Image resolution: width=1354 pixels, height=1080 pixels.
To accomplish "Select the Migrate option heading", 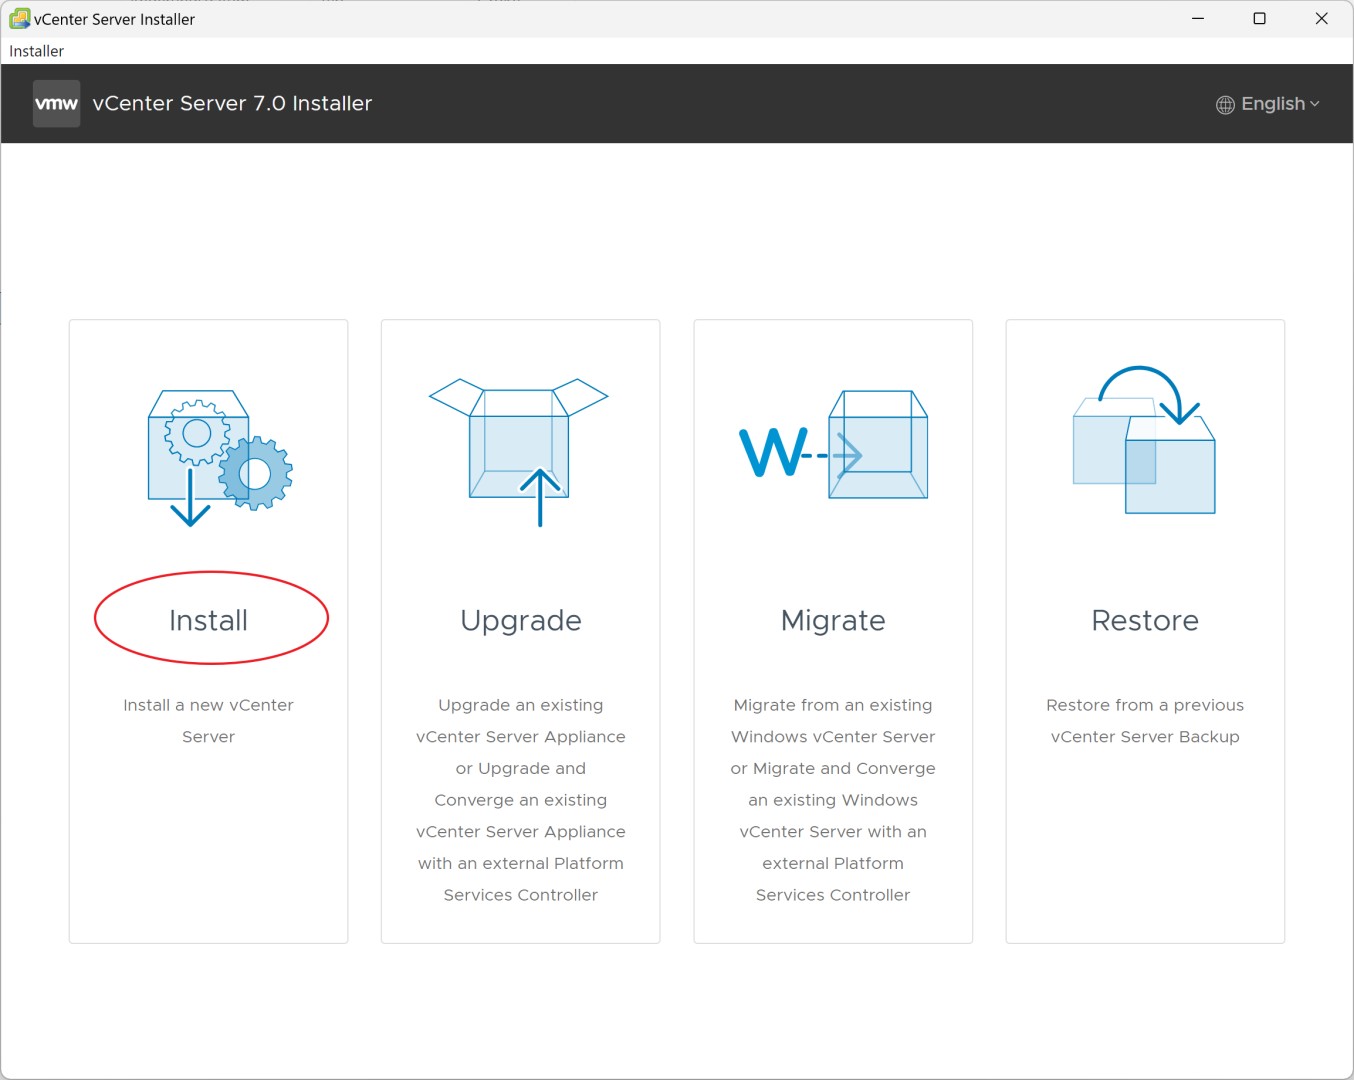I will pos(833,622).
